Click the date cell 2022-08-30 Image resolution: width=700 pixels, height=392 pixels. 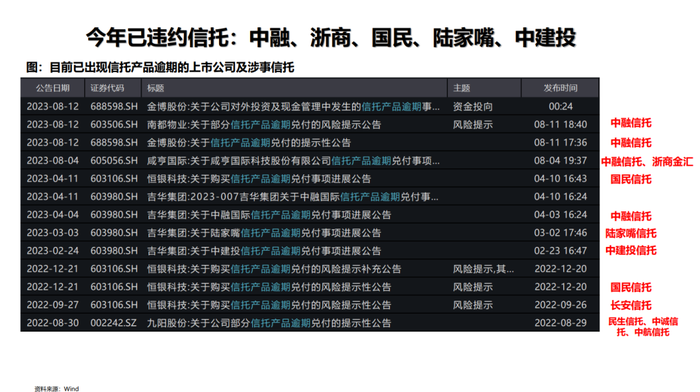click(53, 323)
